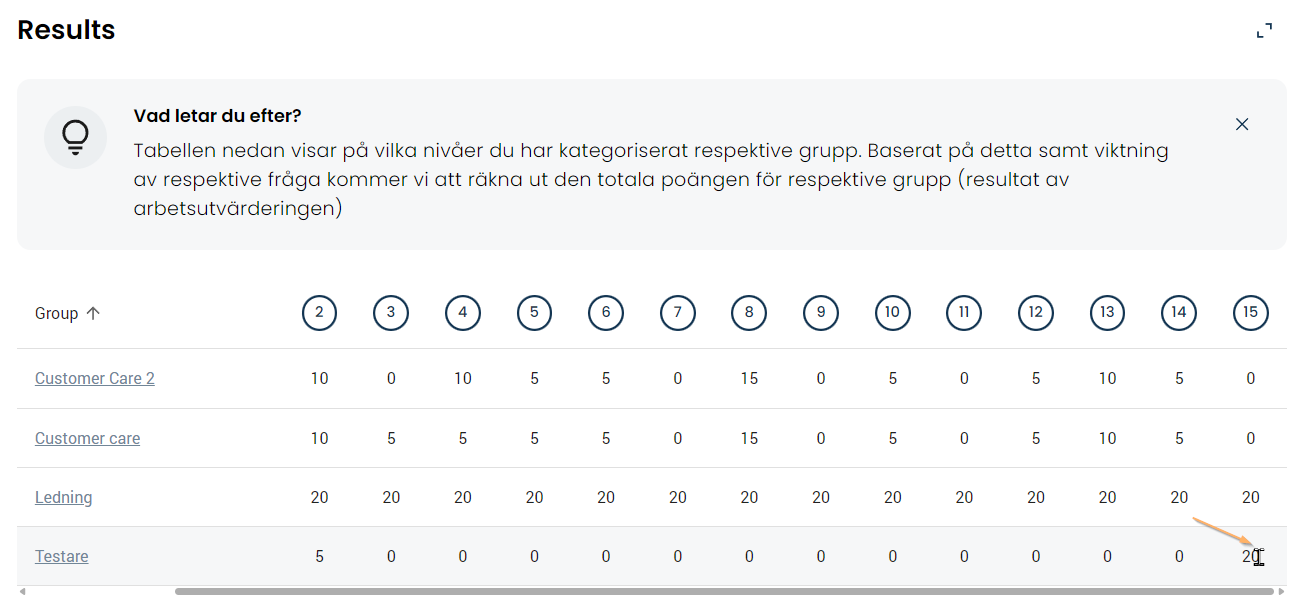Click the circled number 15 column header

click(x=1250, y=313)
